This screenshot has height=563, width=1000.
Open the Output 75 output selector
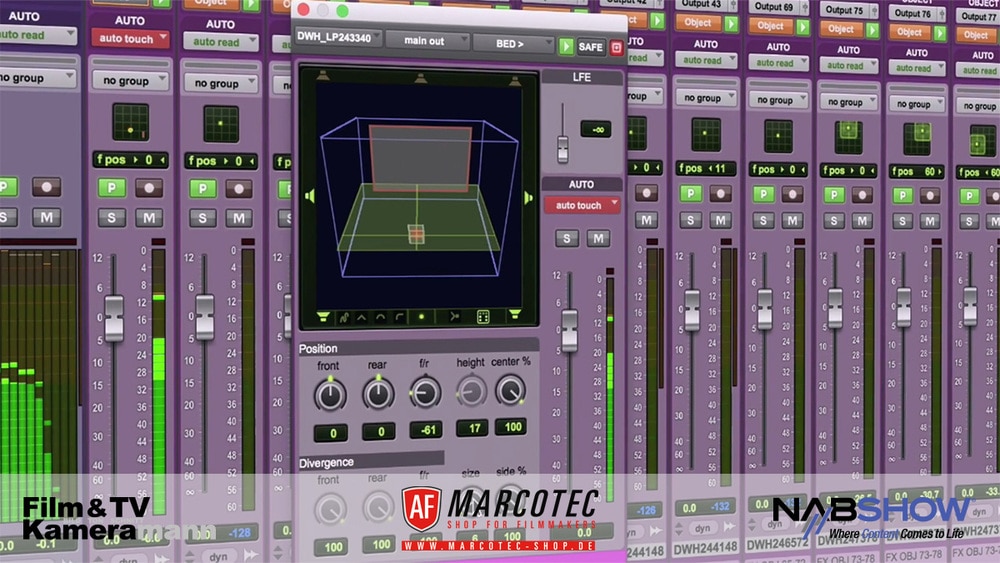point(849,10)
